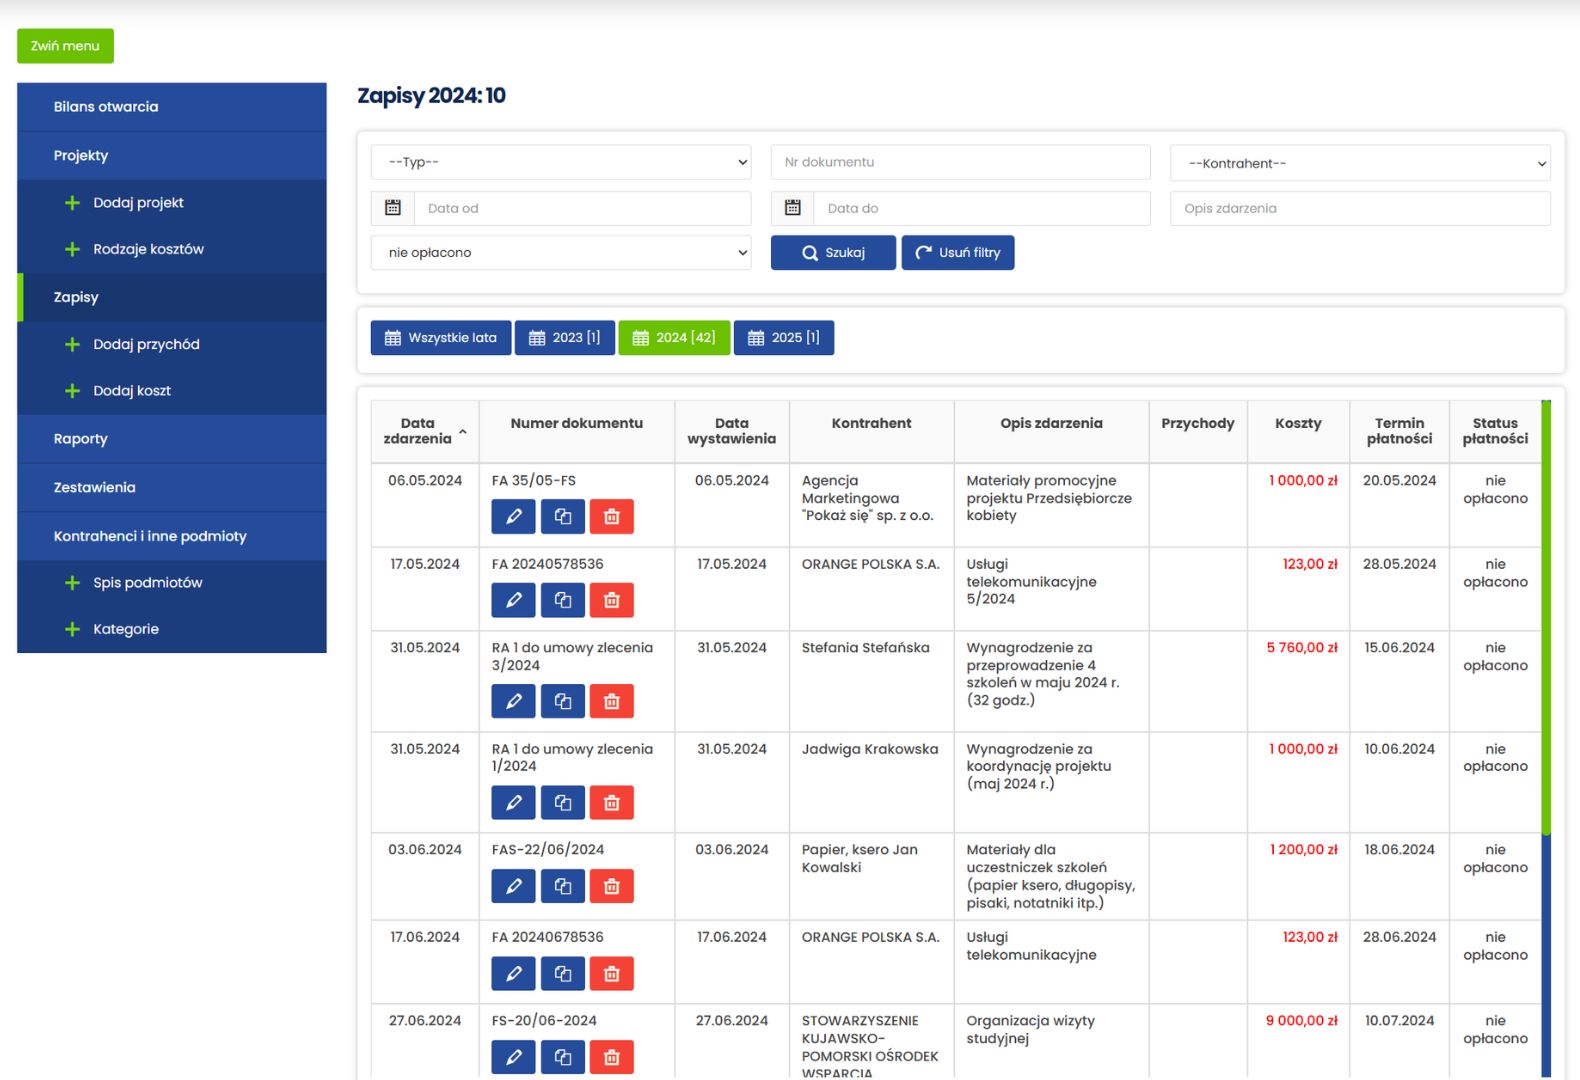Expand the --Kontrahent-- dropdown
The width and height of the screenshot is (1580, 1080).
tap(1360, 163)
